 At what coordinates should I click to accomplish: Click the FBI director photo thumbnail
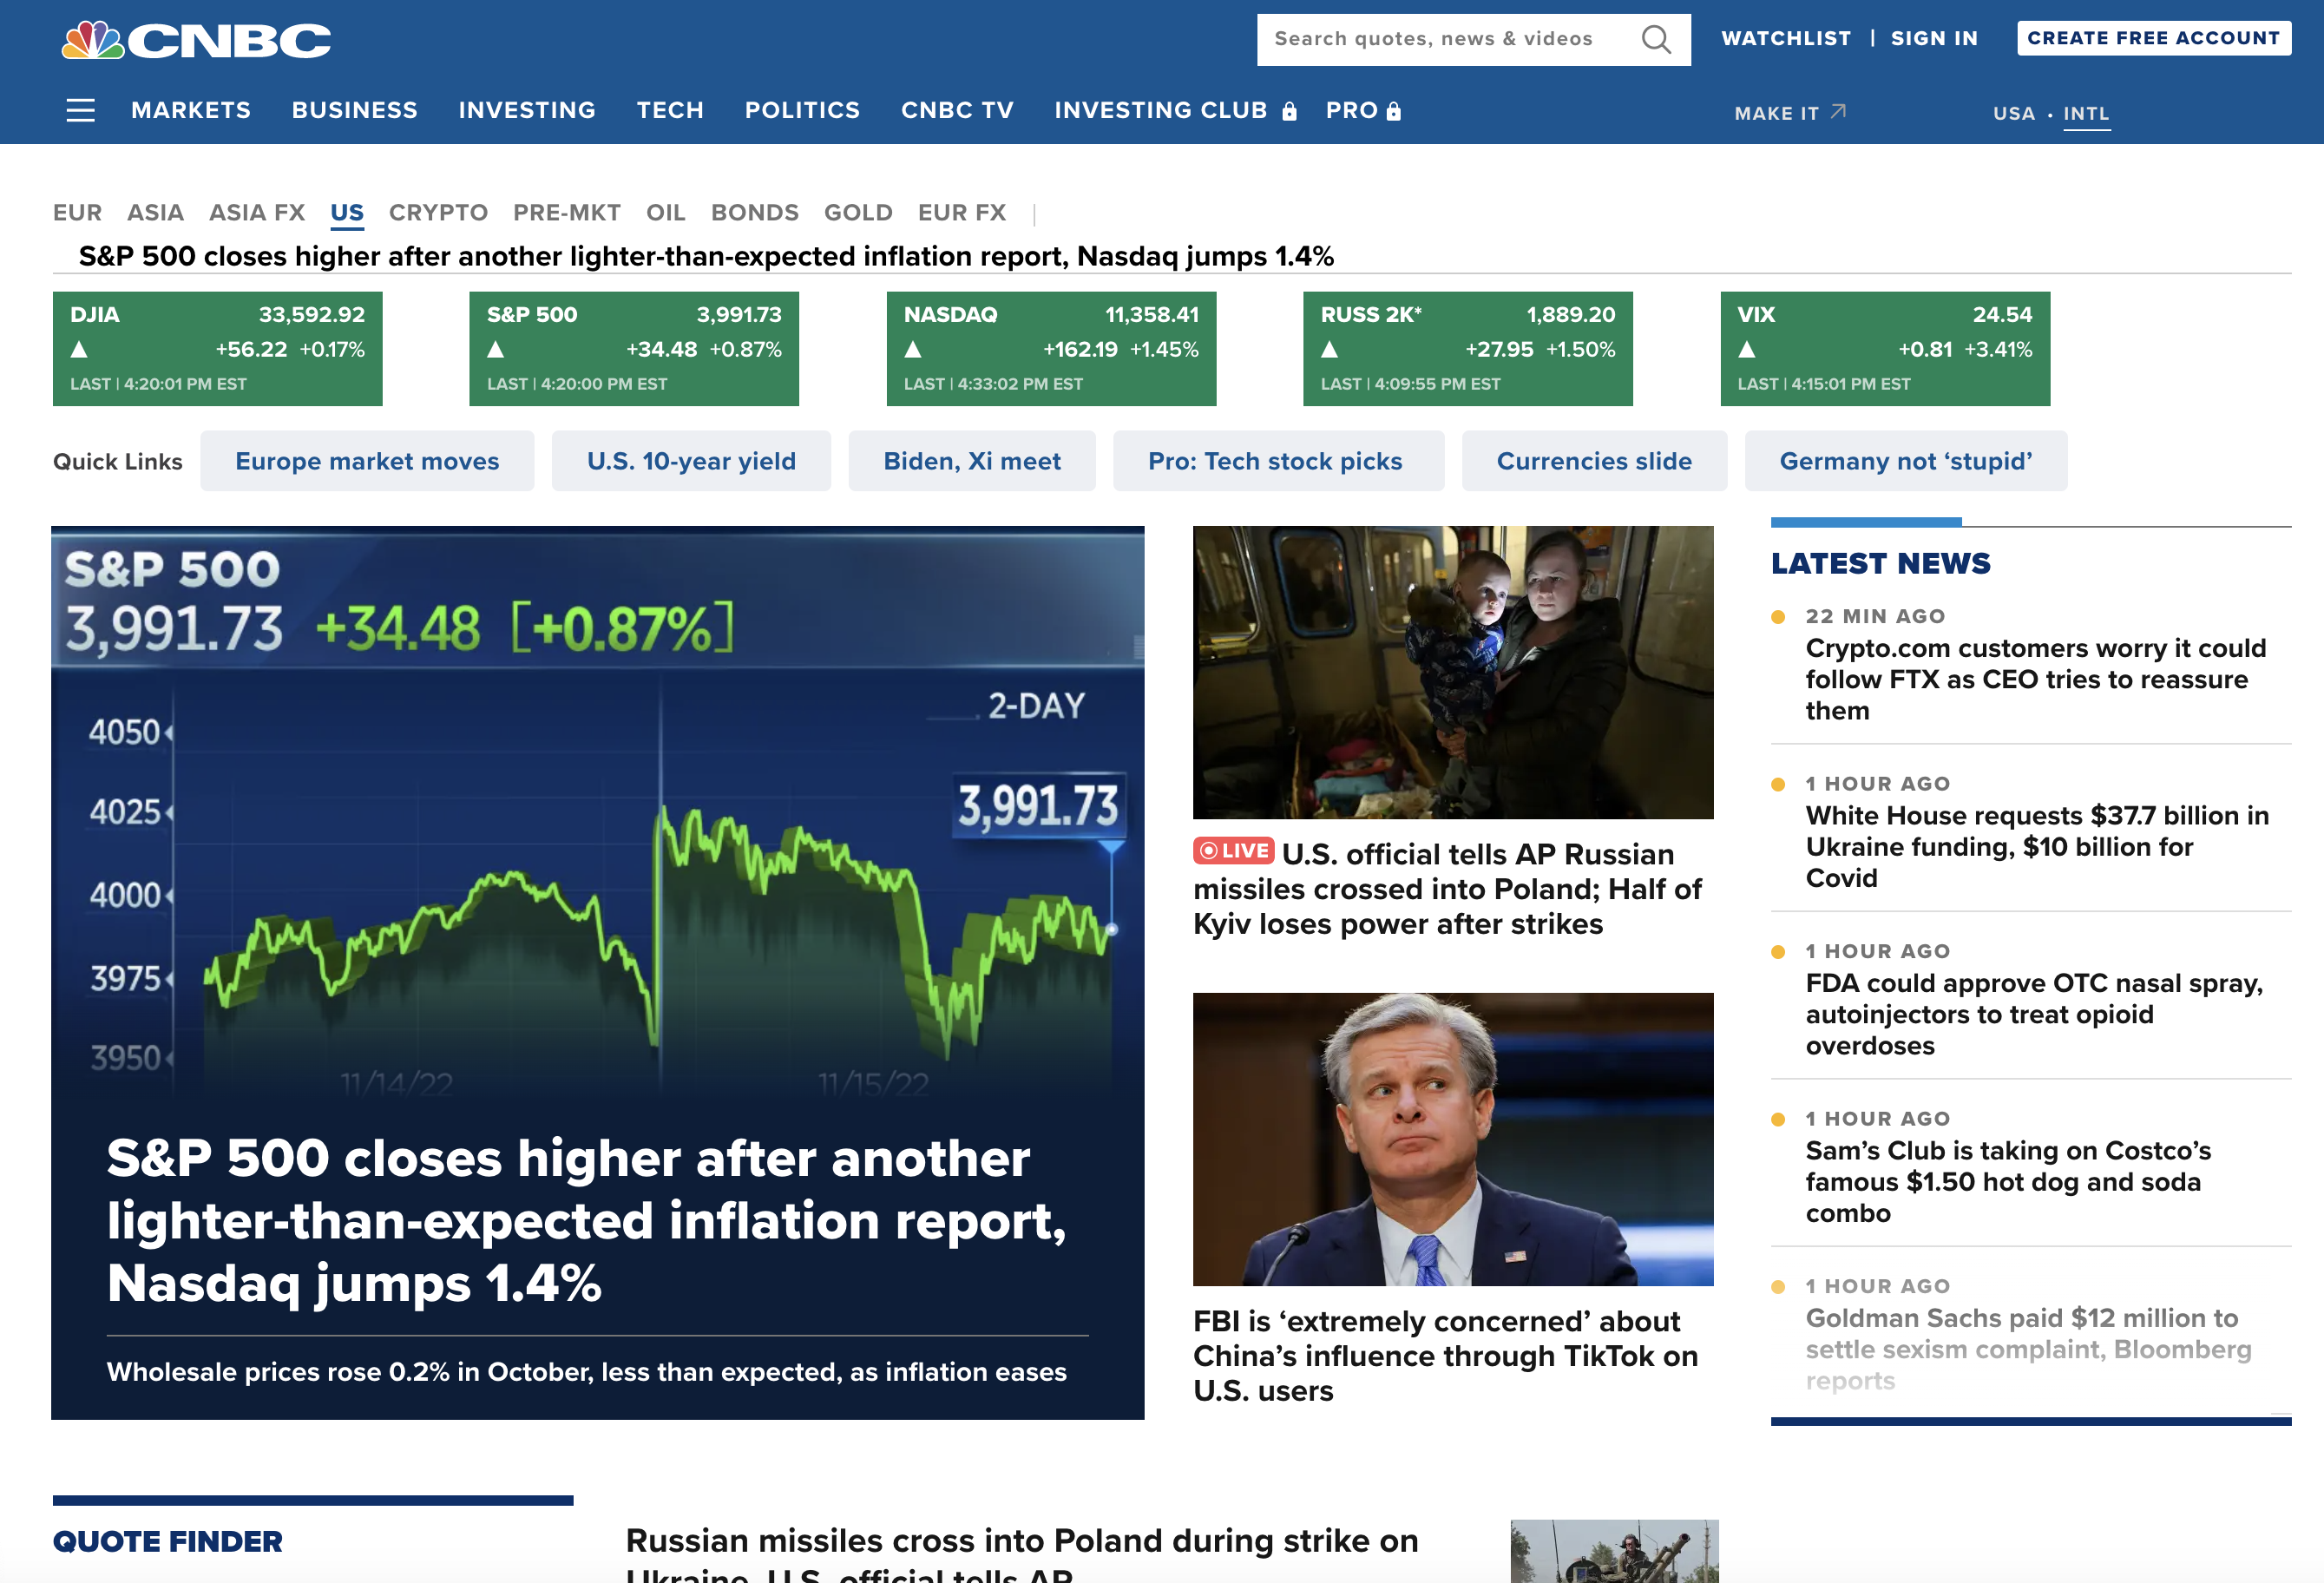coord(1453,1139)
